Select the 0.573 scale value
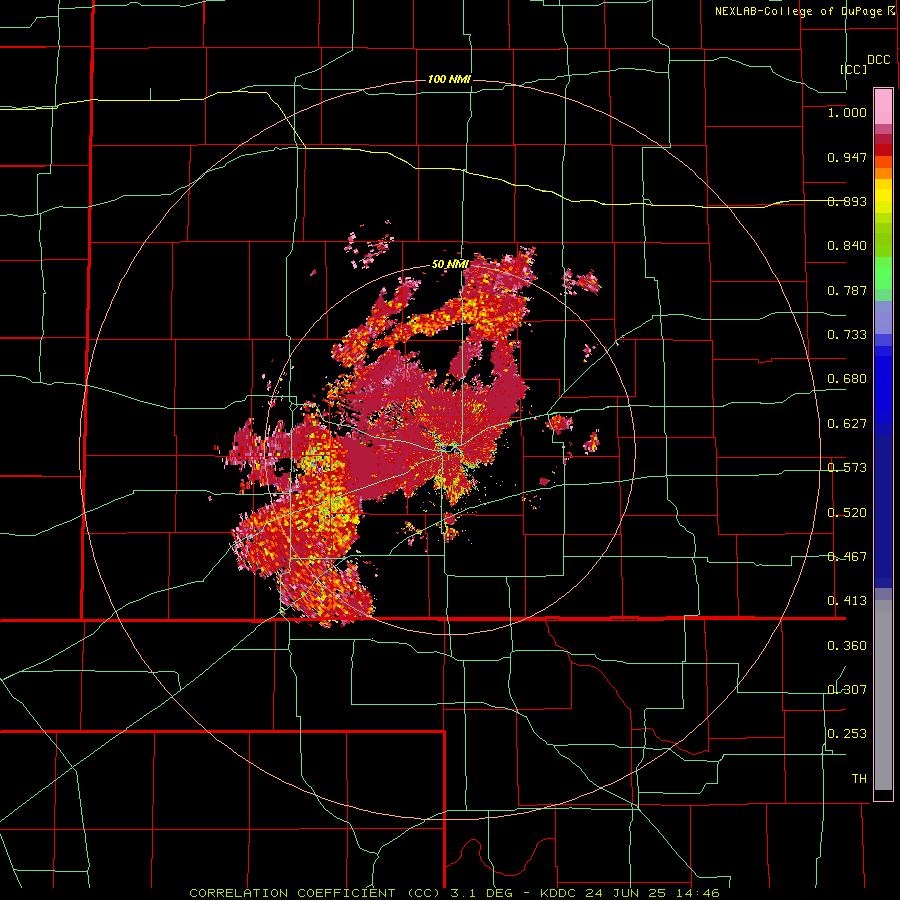 [847, 468]
